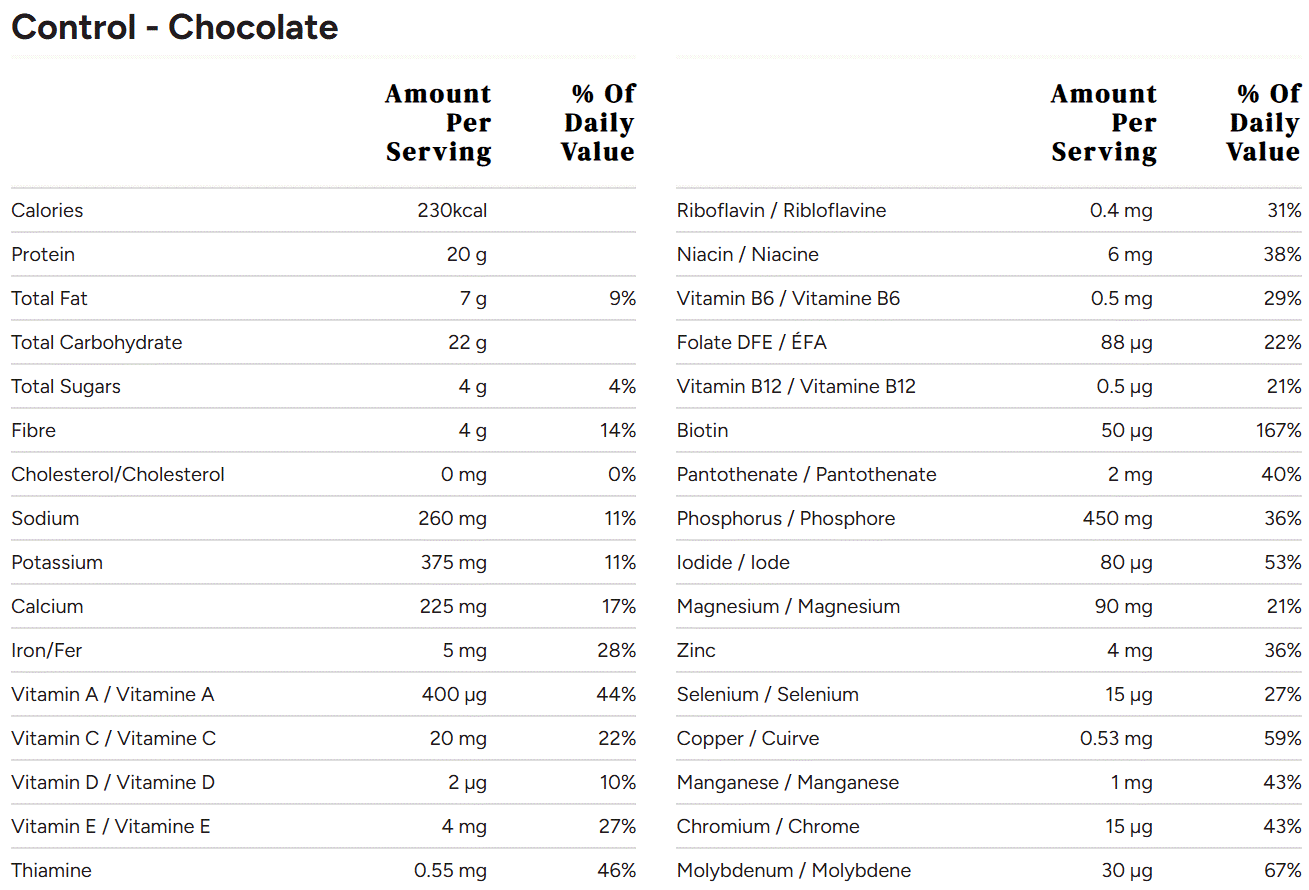The image size is (1309, 890).
Task: Select the Fibre row label
Action: pos(34,430)
